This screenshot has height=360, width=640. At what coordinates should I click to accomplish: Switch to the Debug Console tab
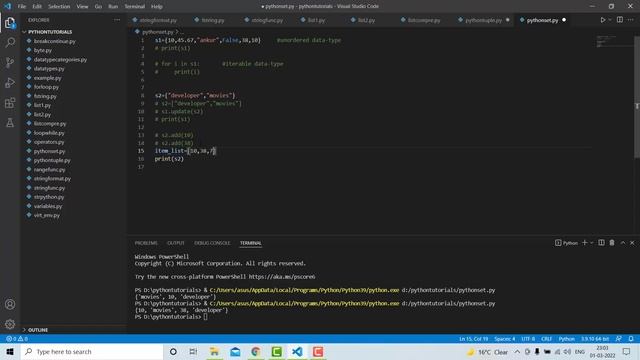click(212, 243)
